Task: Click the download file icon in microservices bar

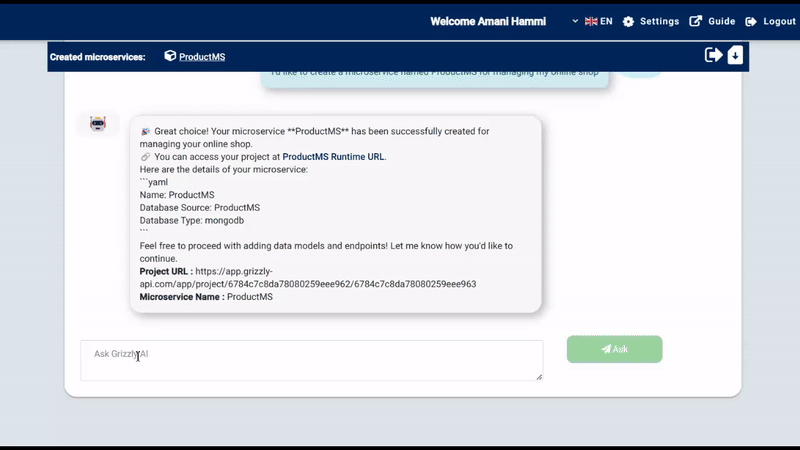Action: 735,55
